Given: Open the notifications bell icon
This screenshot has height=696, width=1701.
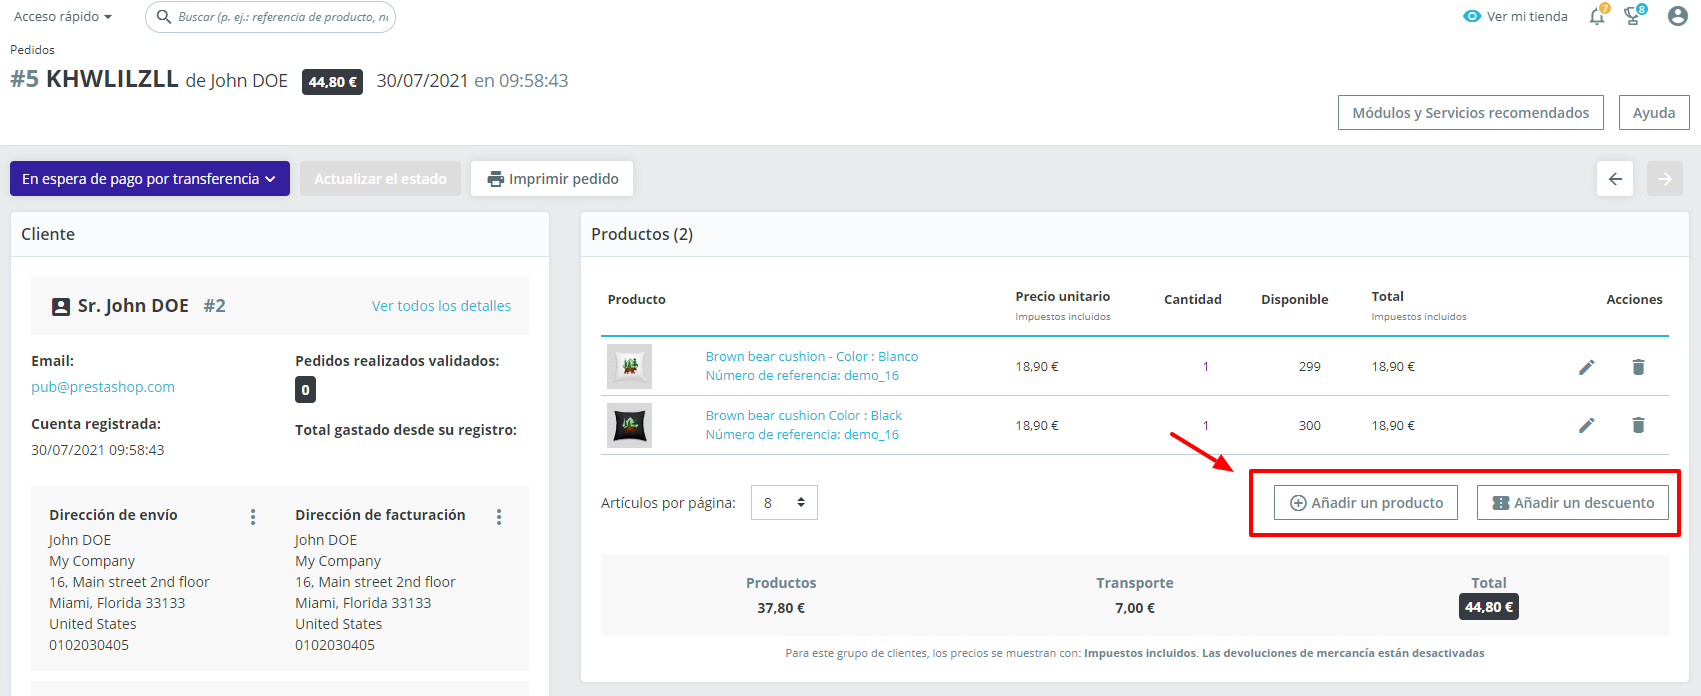Looking at the screenshot, I should click(1597, 16).
